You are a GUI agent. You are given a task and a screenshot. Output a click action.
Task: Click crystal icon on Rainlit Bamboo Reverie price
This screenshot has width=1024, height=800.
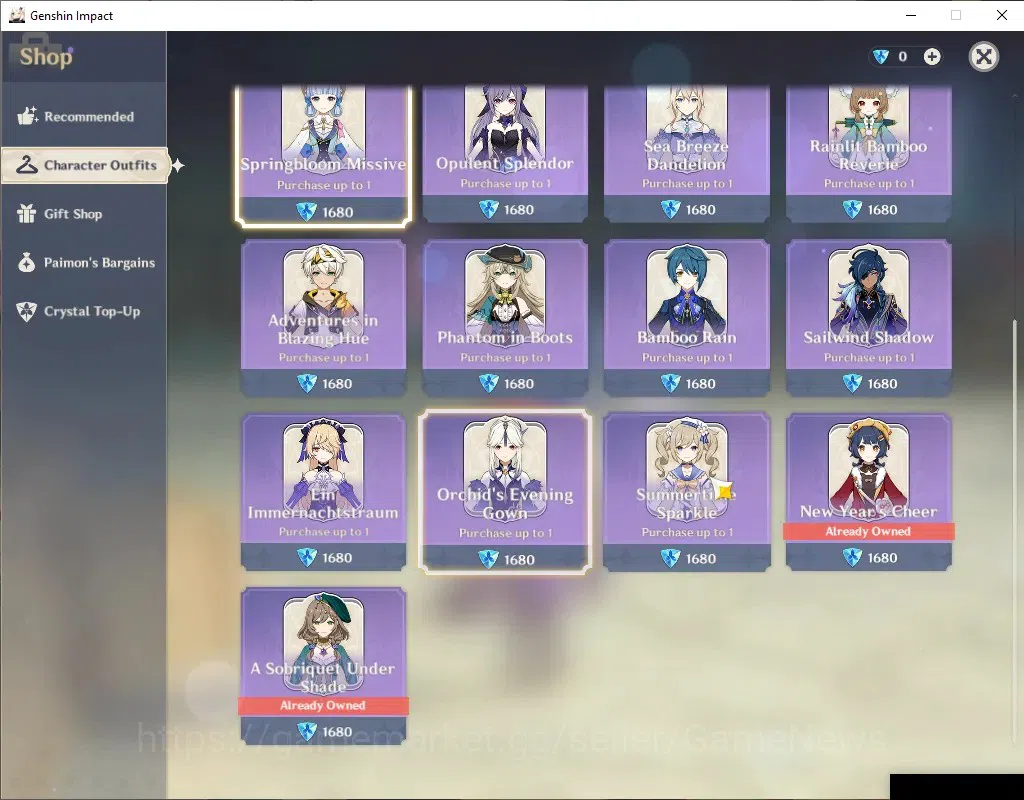click(852, 210)
